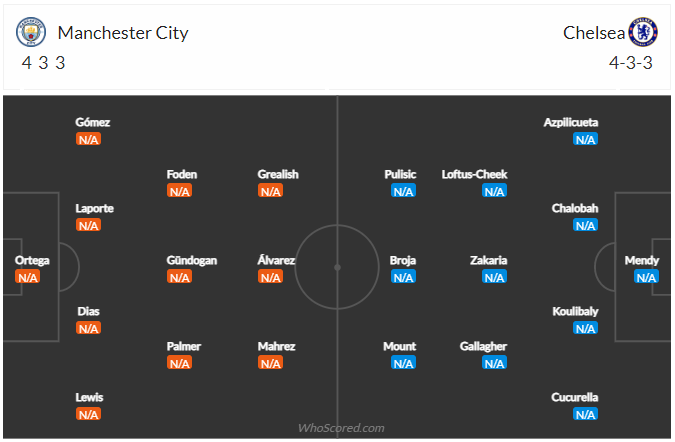The image size is (675, 442).
Task: Open the Chelsea team name link
Action: coord(594,33)
